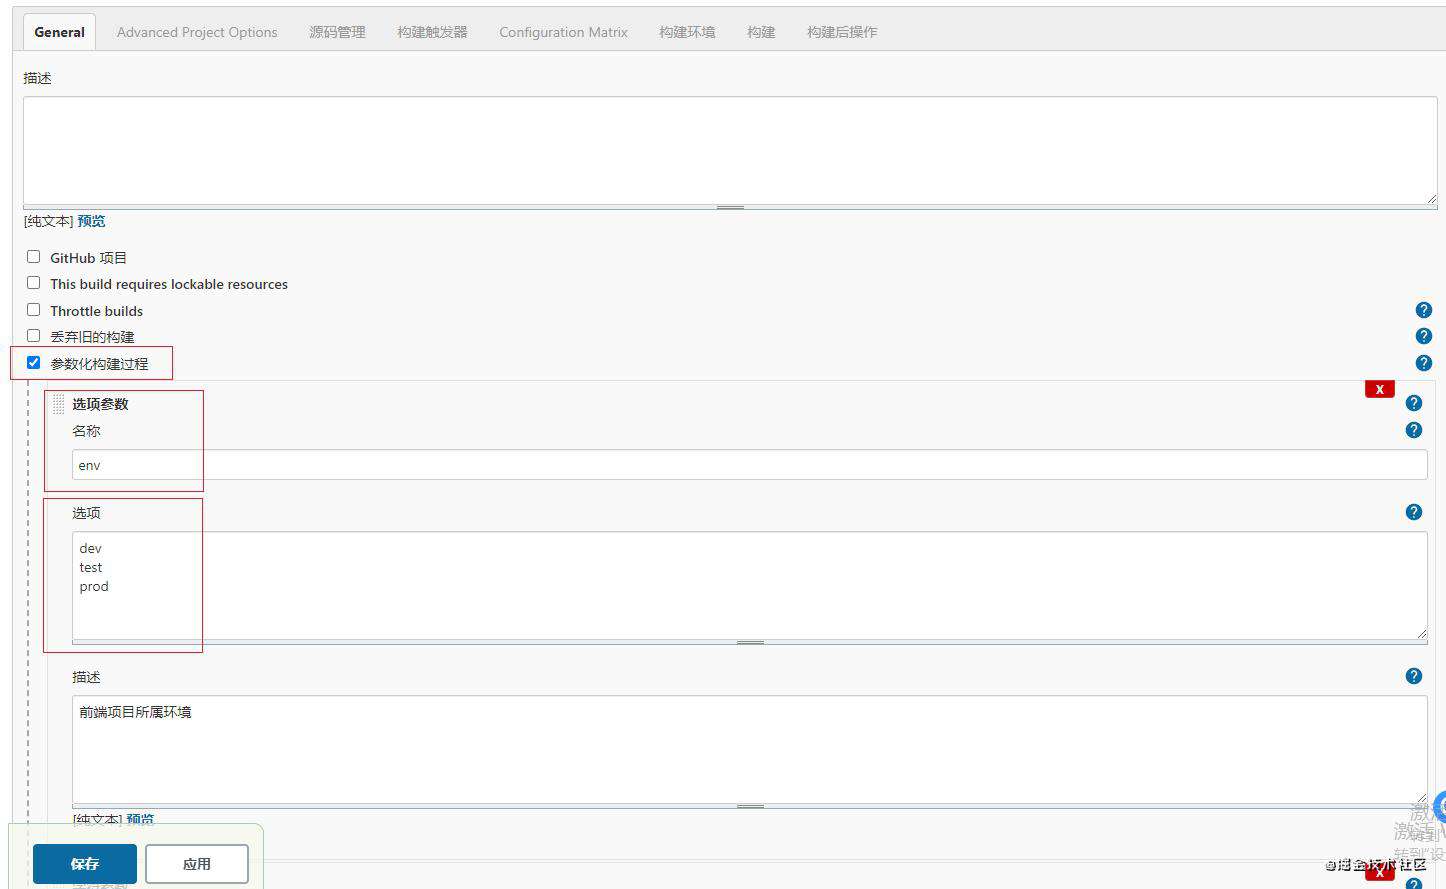Check This build requires lockable resources
This screenshot has height=889, width=1446.
34,283
